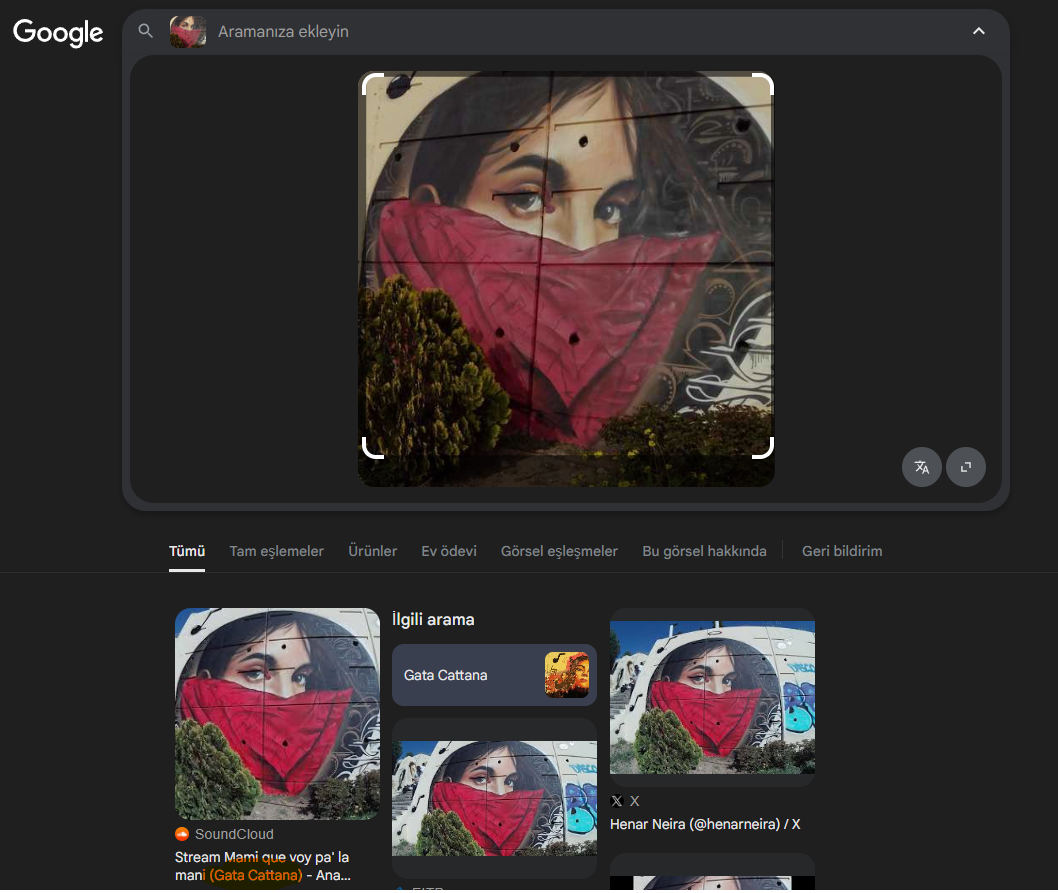Screen dimensions: 1058x893
Task: Click the X result mural thumbnail
Action: pyautogui.click(x=712, y=697)
